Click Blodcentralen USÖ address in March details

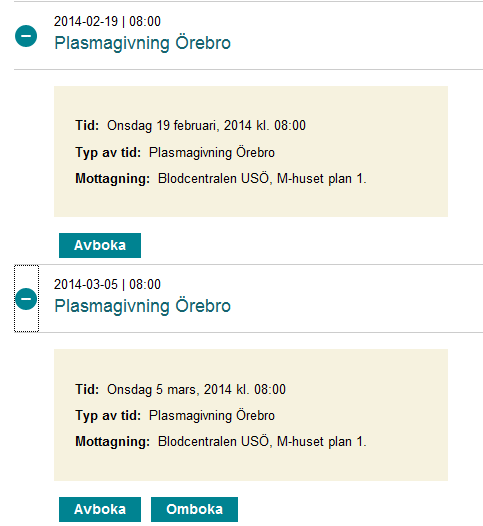pyautogui.click(x=262, y=441)
